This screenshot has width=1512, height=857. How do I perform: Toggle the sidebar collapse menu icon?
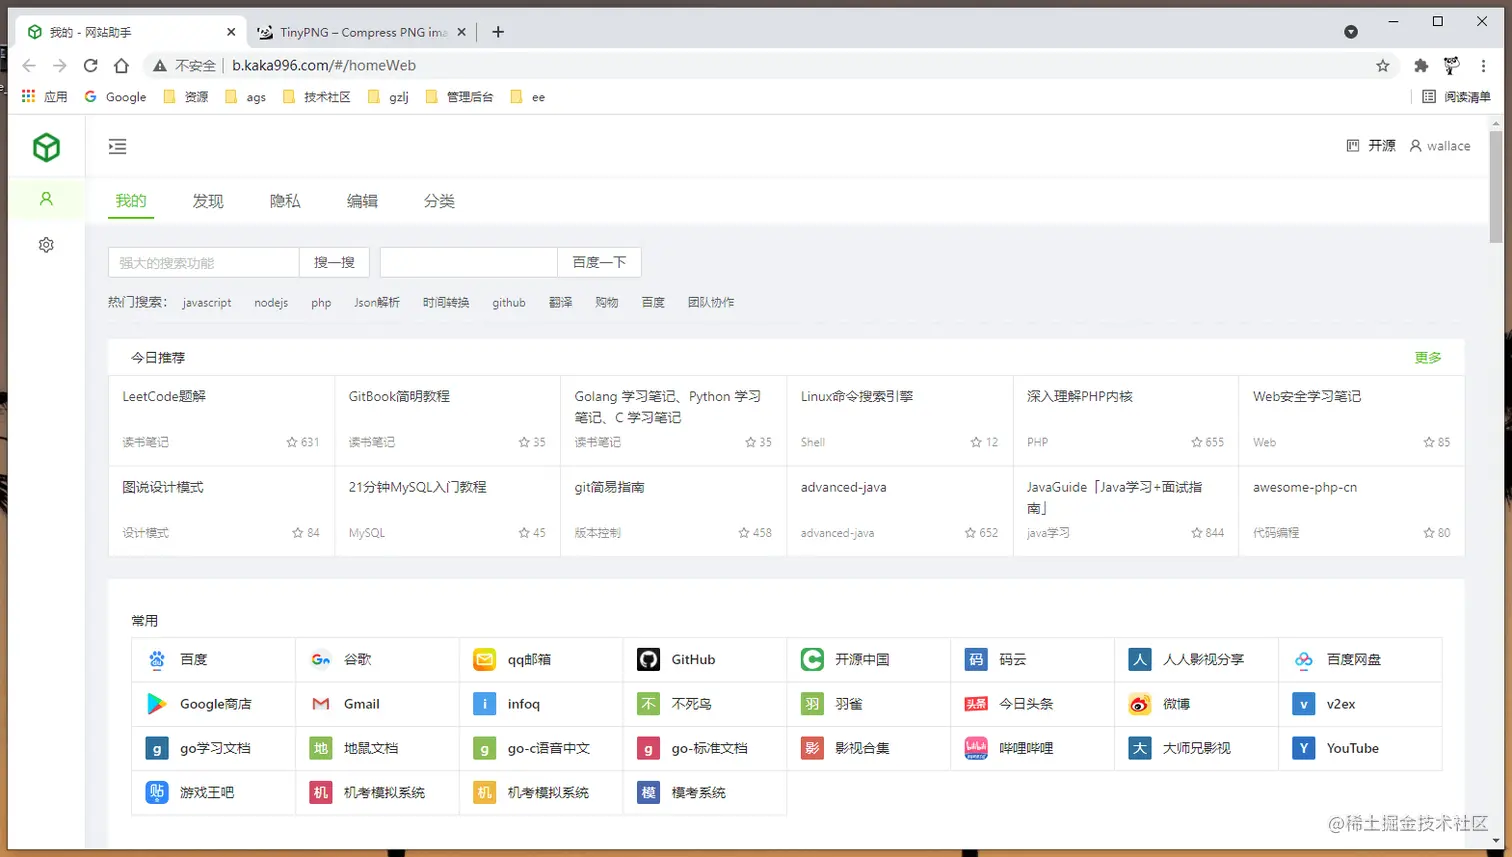[118, 147]
